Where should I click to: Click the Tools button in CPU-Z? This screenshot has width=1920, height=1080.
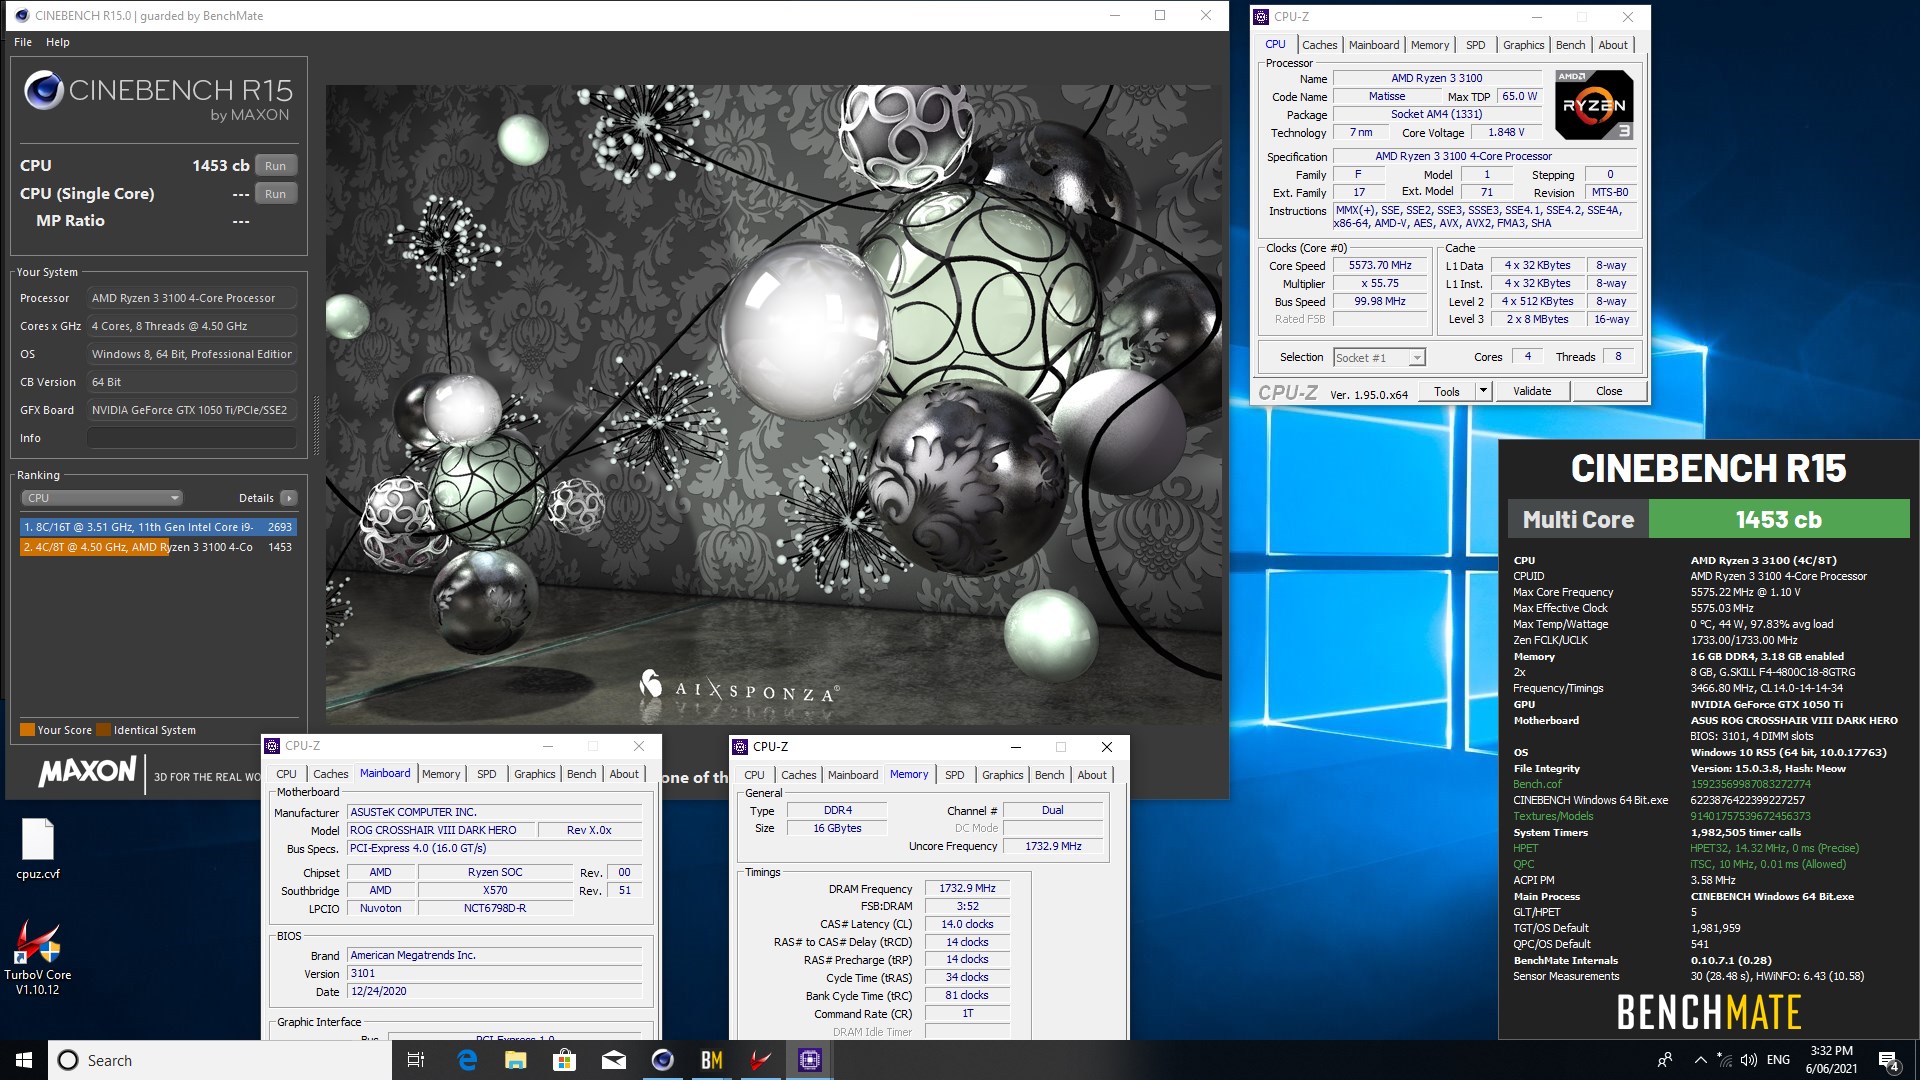1446,392
